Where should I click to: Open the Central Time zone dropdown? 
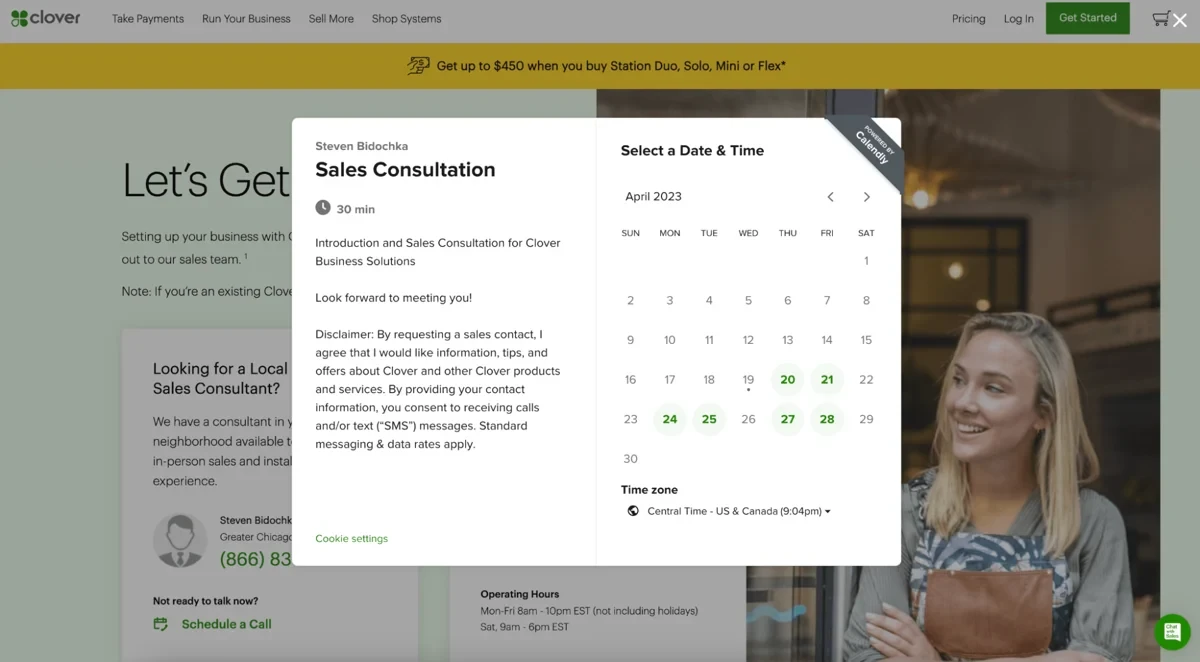point(739,511)
